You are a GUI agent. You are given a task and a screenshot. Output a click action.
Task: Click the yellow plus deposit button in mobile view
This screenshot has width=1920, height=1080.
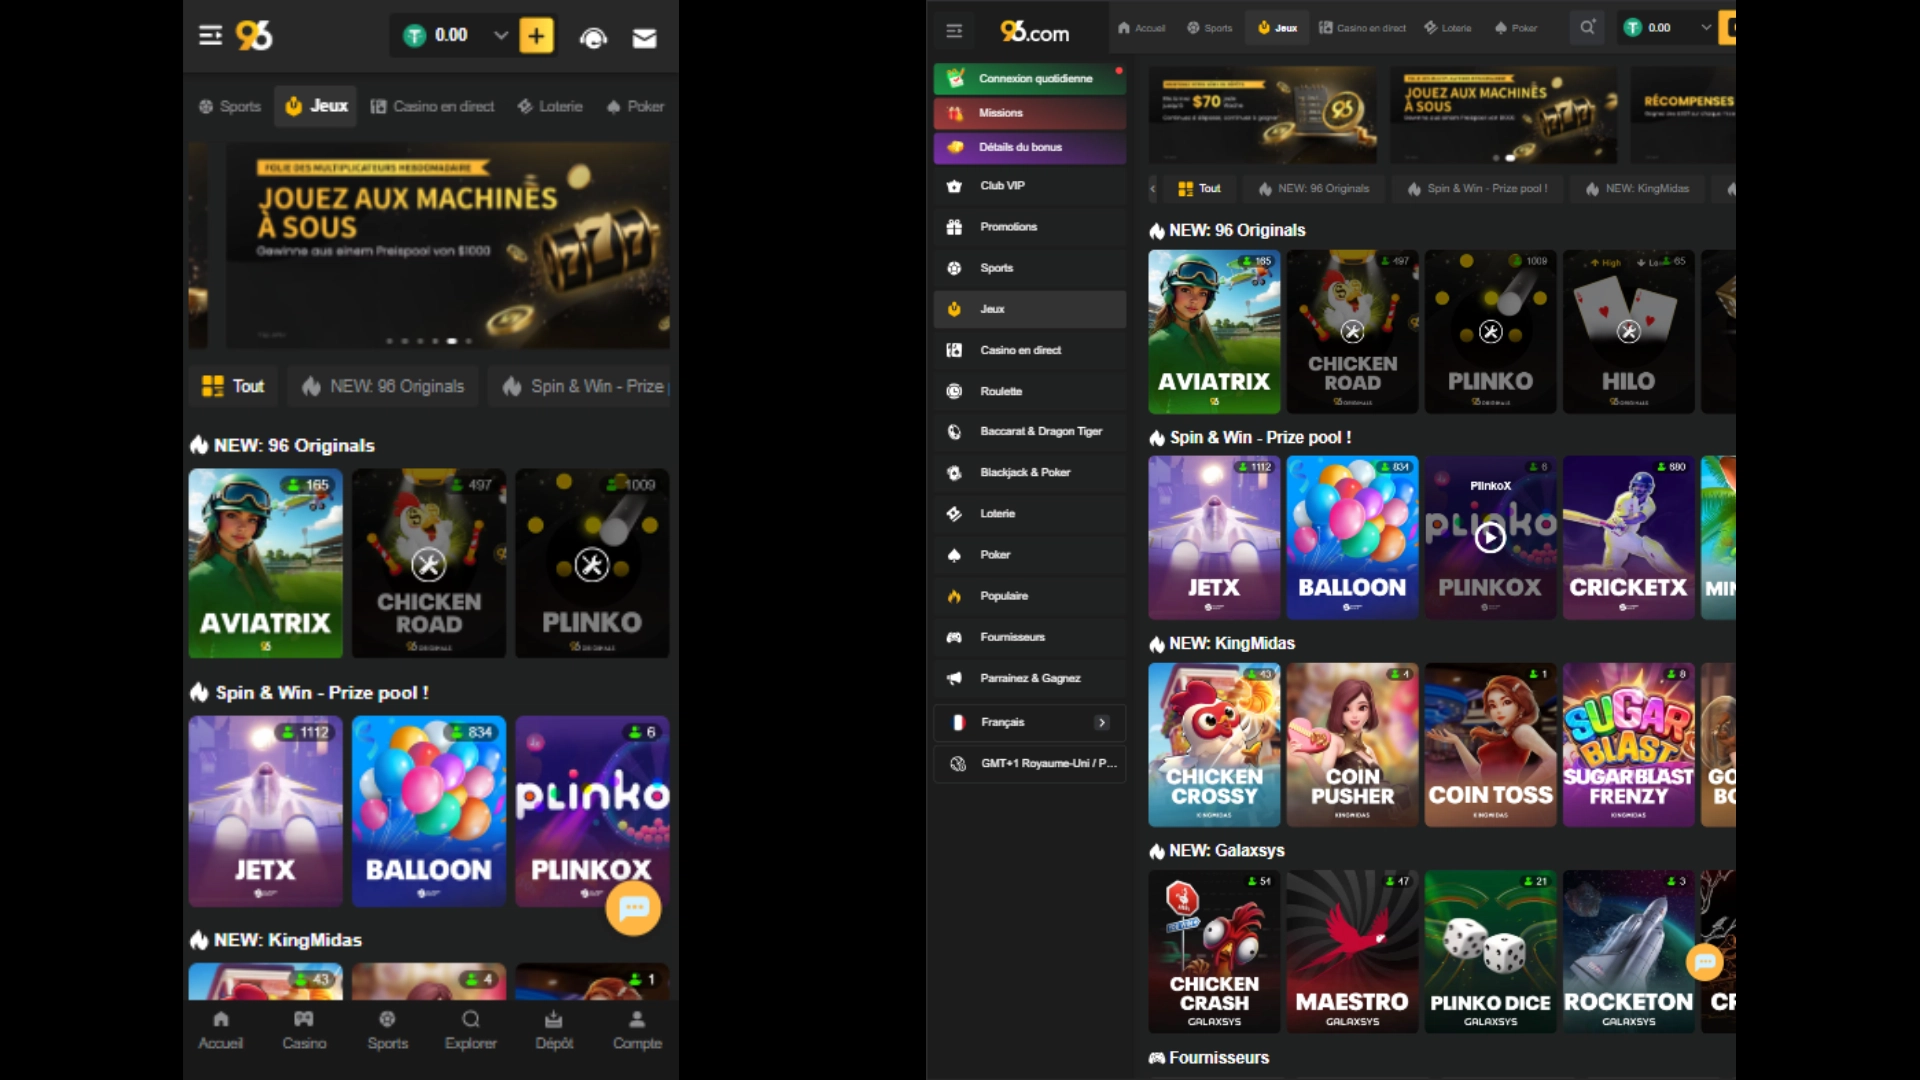[x=537, y=36]
